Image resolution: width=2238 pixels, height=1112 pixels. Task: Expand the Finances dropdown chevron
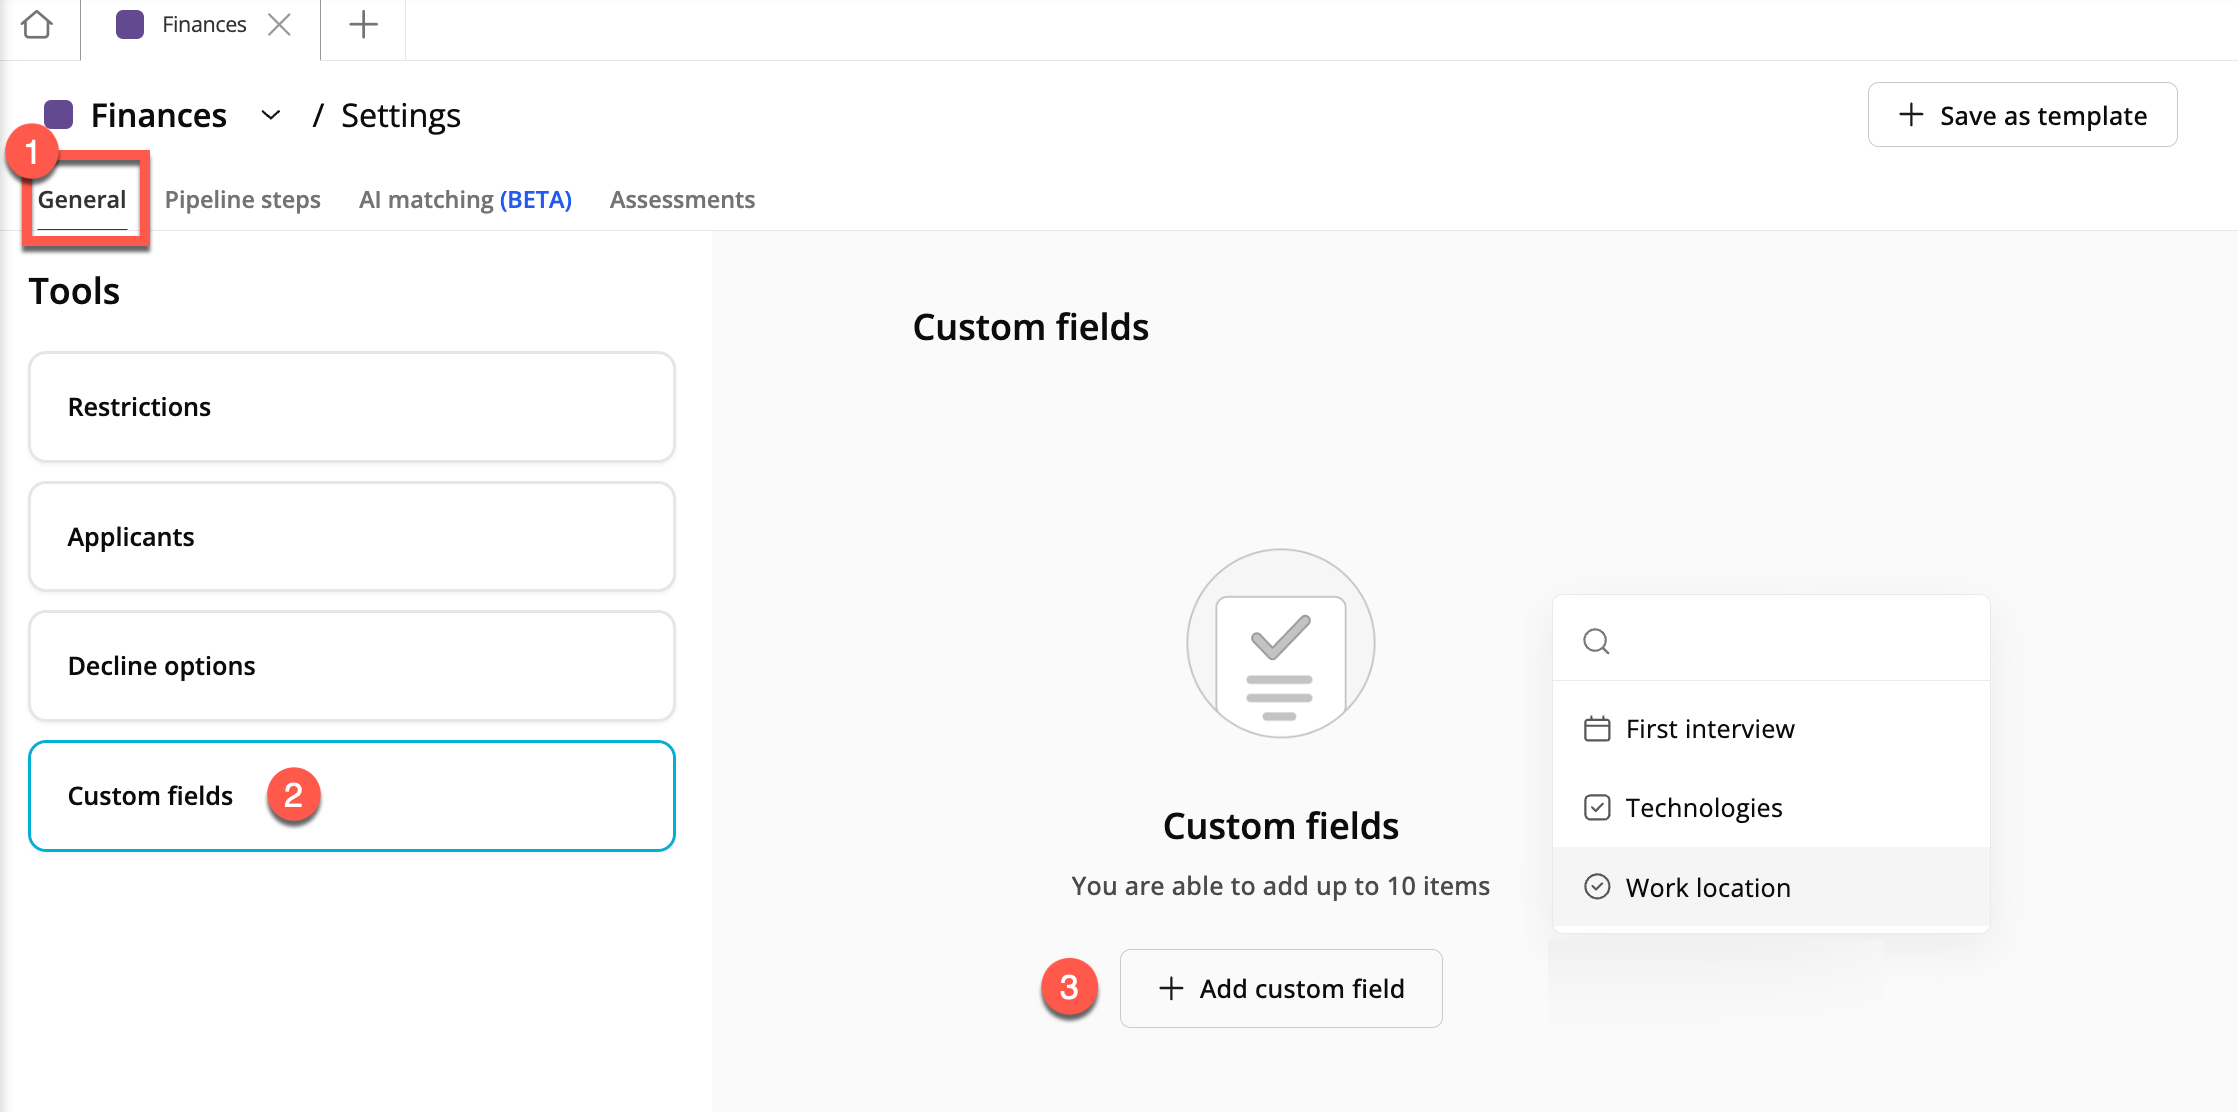point(270,115)
